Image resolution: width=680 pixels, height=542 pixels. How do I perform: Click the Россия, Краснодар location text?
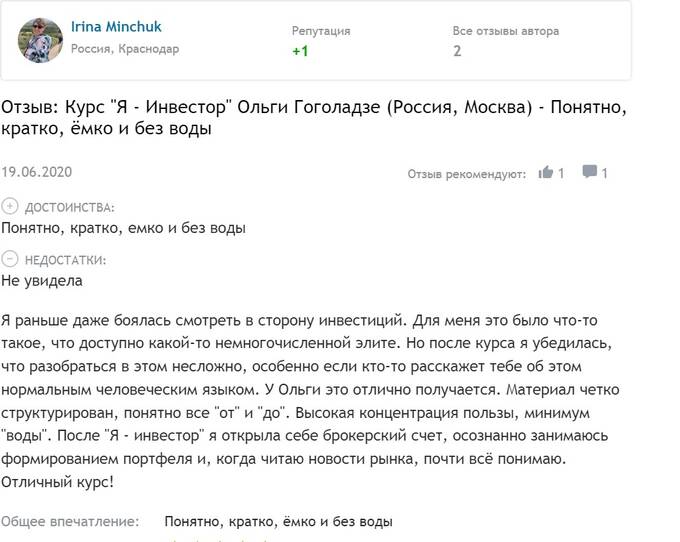(125, 49)
